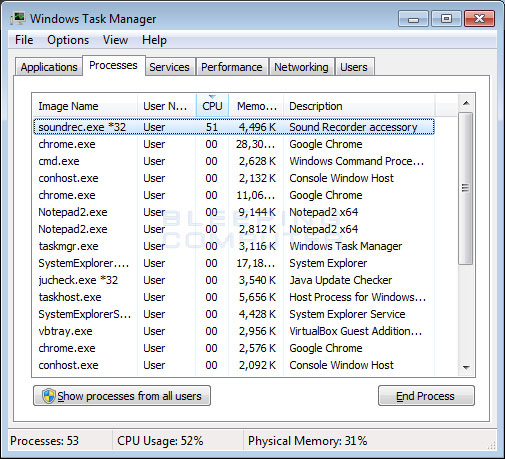The width and height of the screenshot is (505, 459).
Task: Click the Processes: 53 status bar entry
Action: (x=44, y=441)
